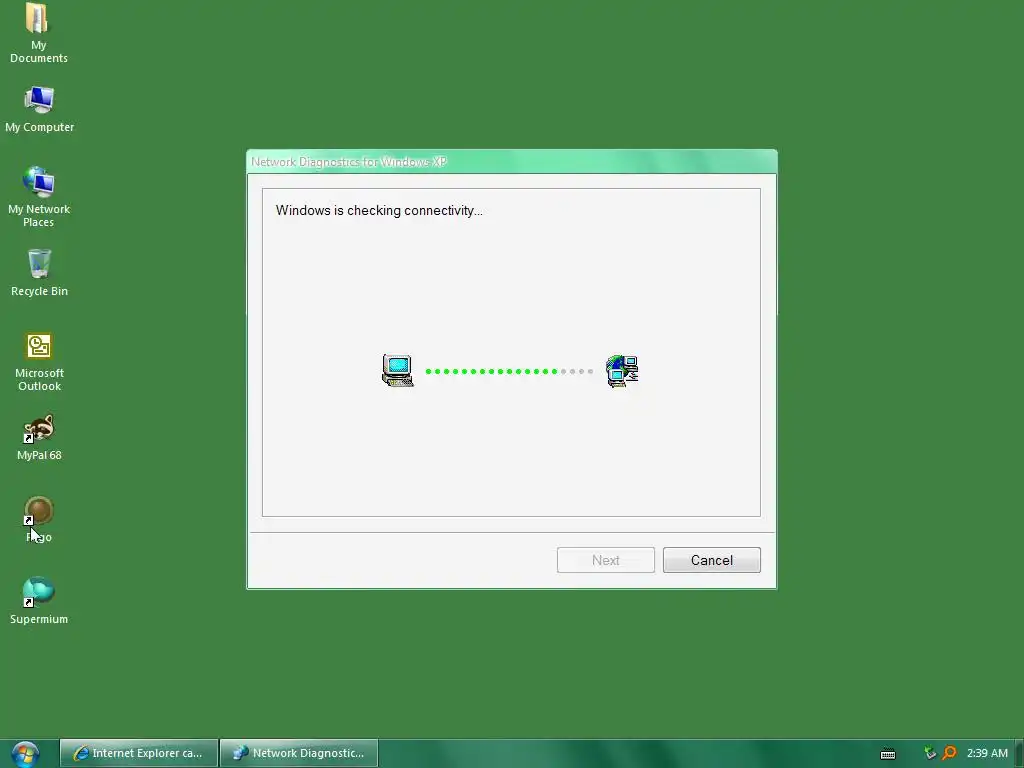Select the brown sphere desktop shortcut
Viewport: 1024px width, 768px height.
39,519
